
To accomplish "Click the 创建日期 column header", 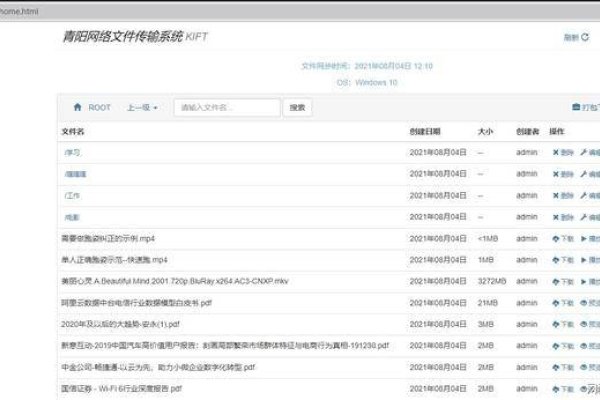I will [x=425, y=132].
